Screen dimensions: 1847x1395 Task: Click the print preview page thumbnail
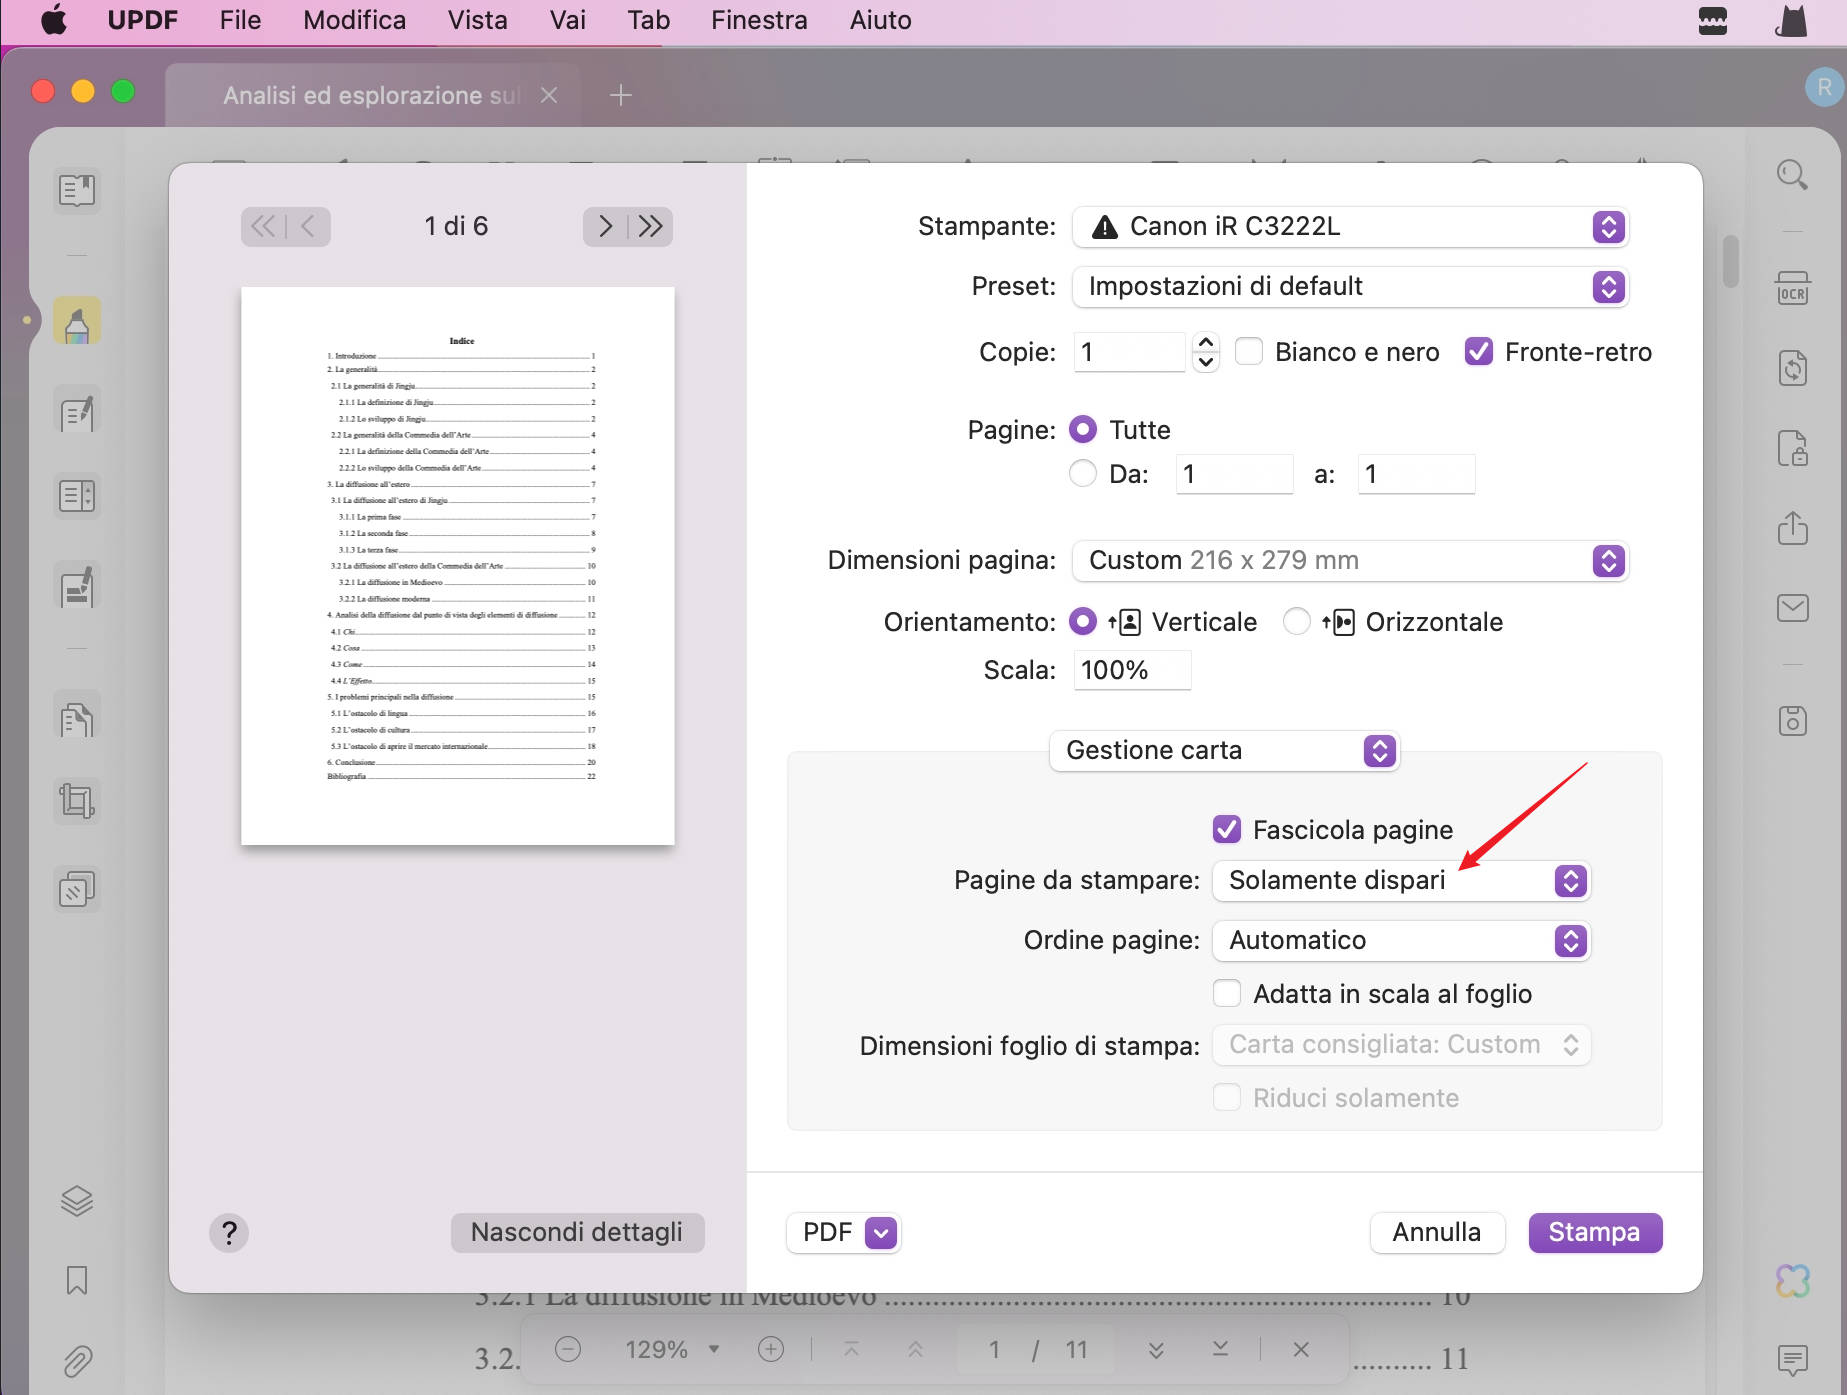tap(458, 566)
